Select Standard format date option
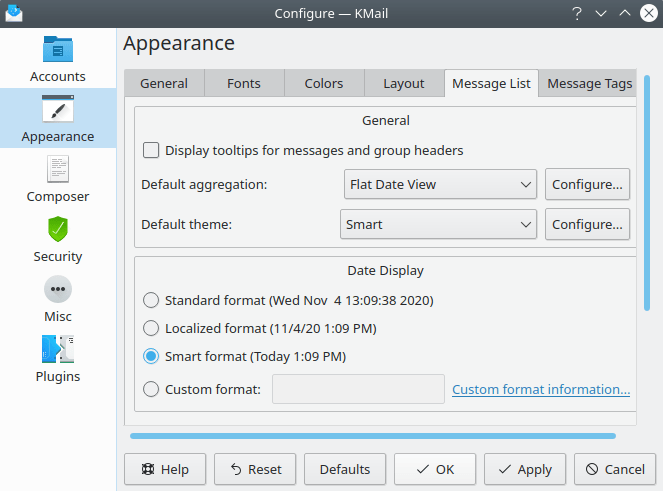The image size is (663, 491). tap(151, 300)
